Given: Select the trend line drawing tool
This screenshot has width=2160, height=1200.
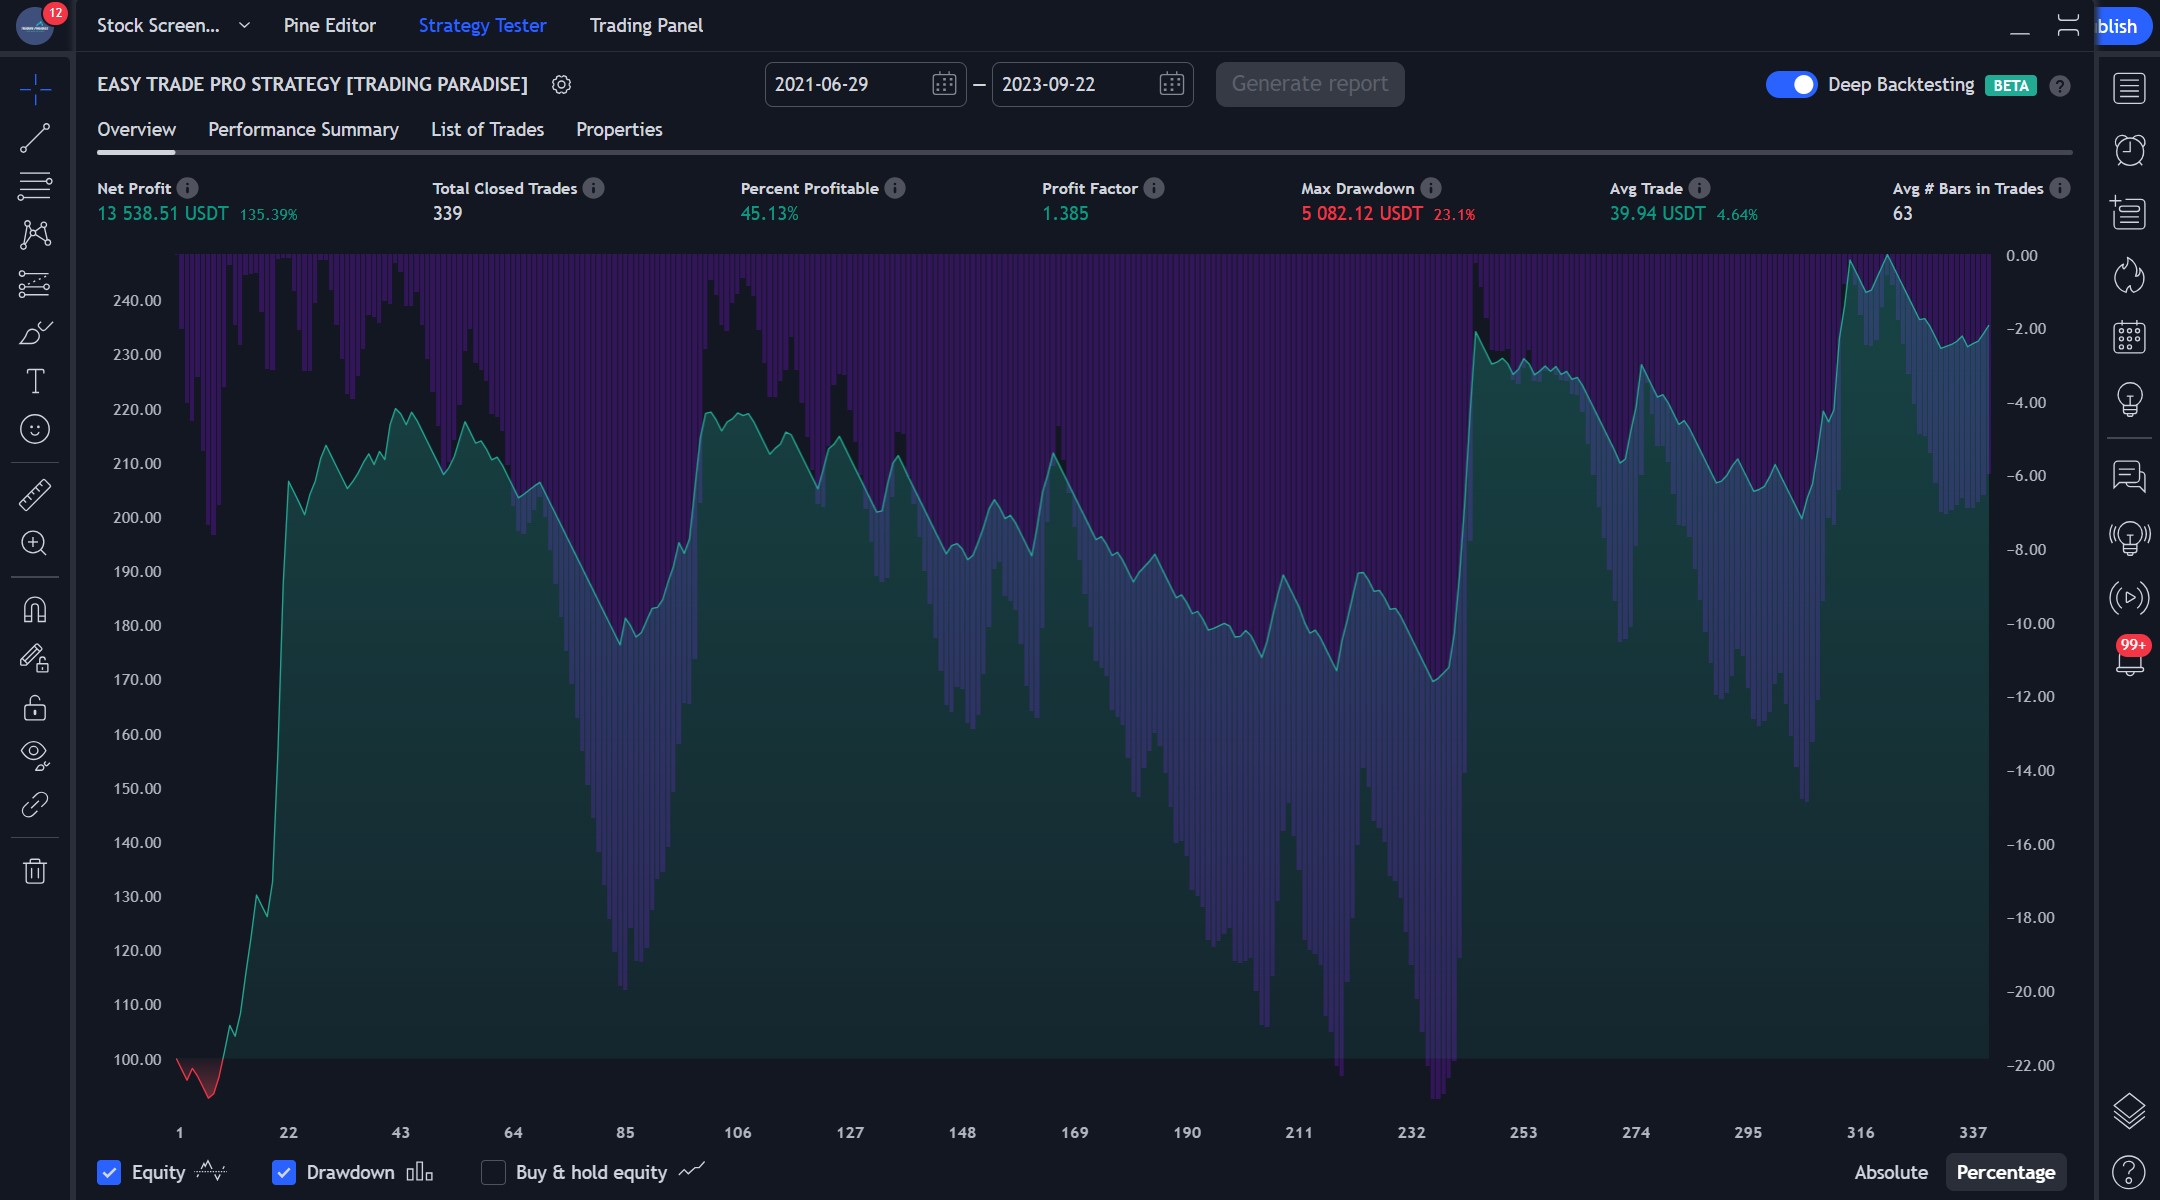Looking at the screenshot, I should pyautogui.click(x=35, y=138).
